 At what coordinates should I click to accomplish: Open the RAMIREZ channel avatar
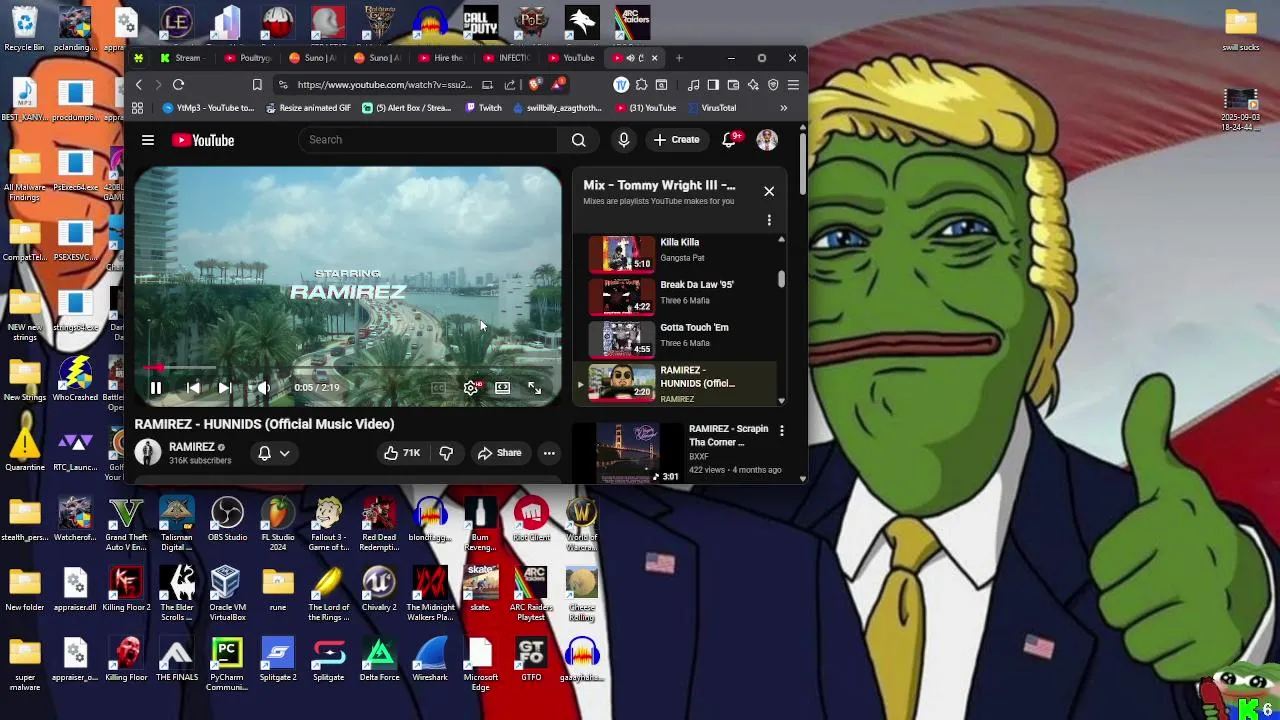(x=148, y=453)
